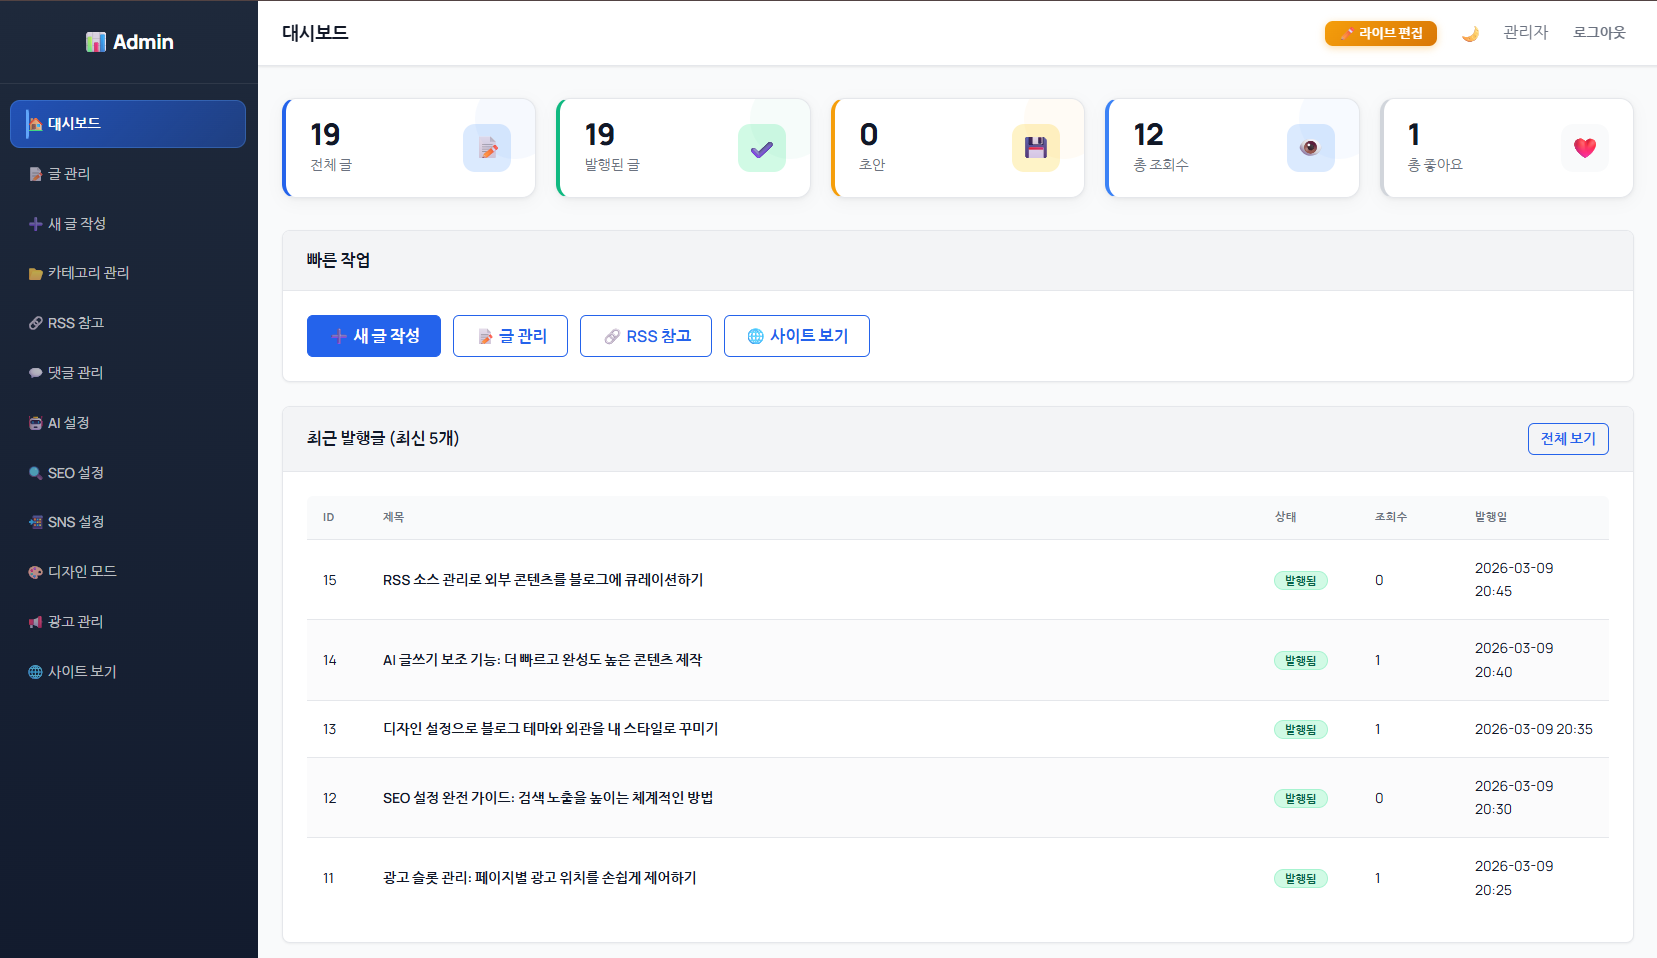Open AI 설정 from the sidebar
This screenshot has height=958, width=1657.
pyautogui.click(x=68, y=423)
